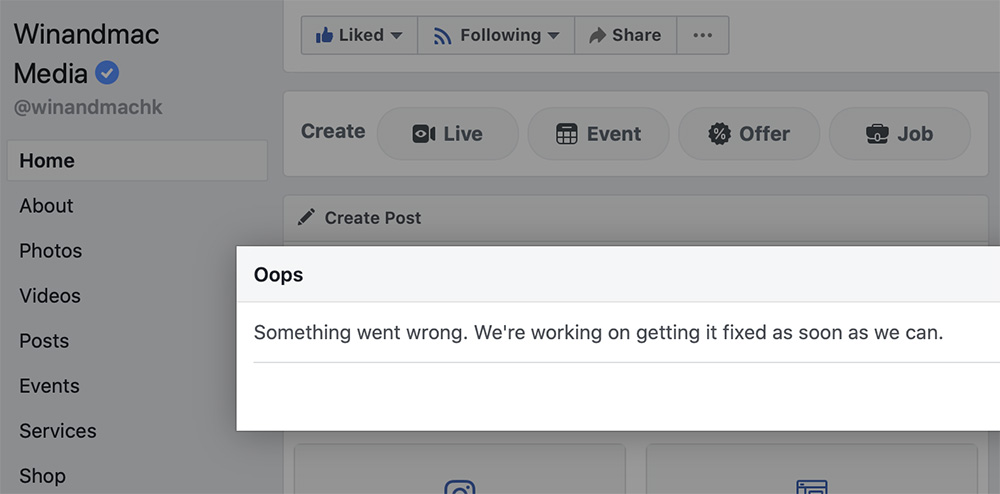Open the Events sidebar item

click(x=49, y=386)
